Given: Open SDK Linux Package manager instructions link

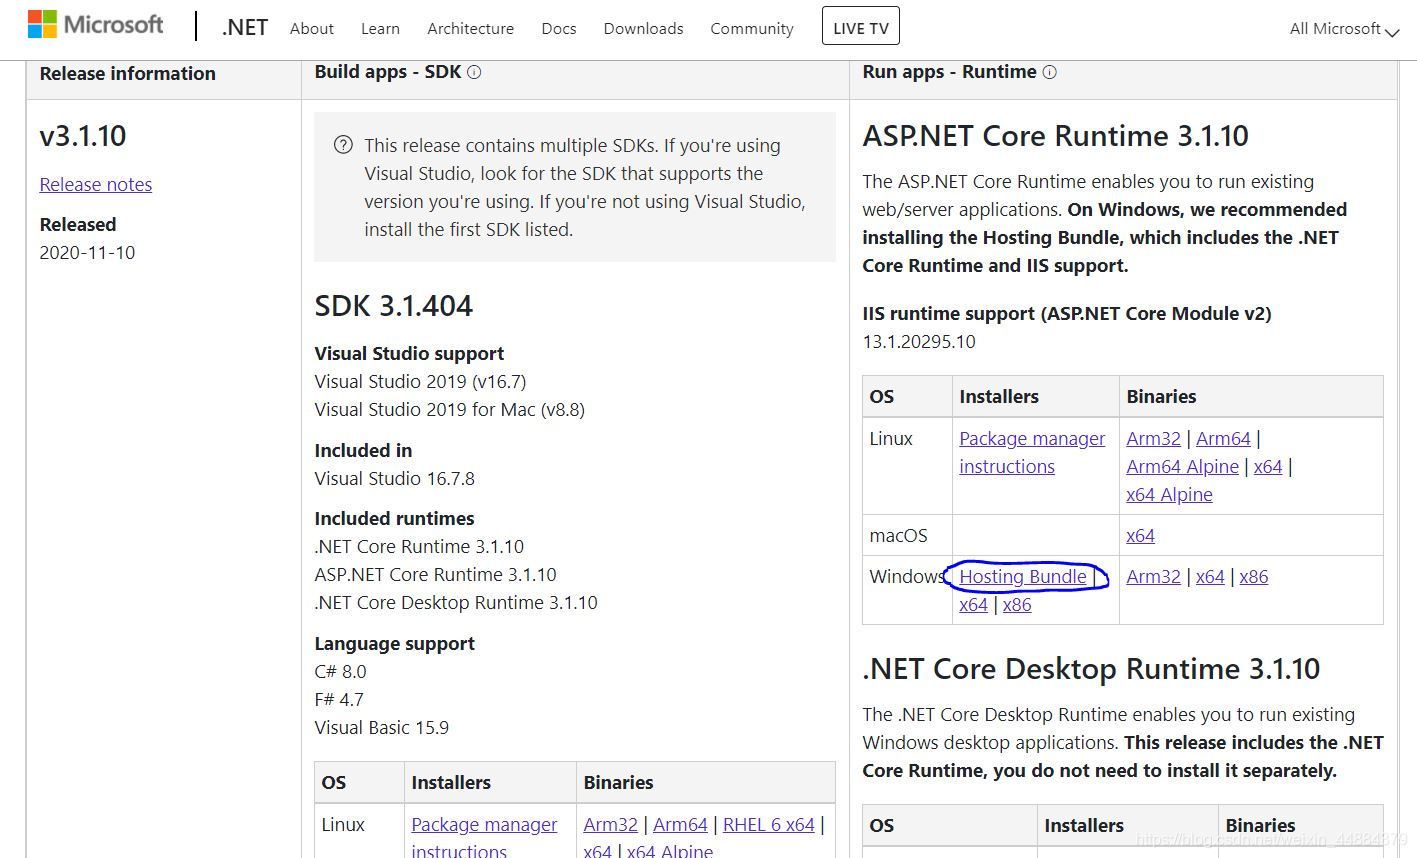Looking at the screenshot, I should click(484, 837).
